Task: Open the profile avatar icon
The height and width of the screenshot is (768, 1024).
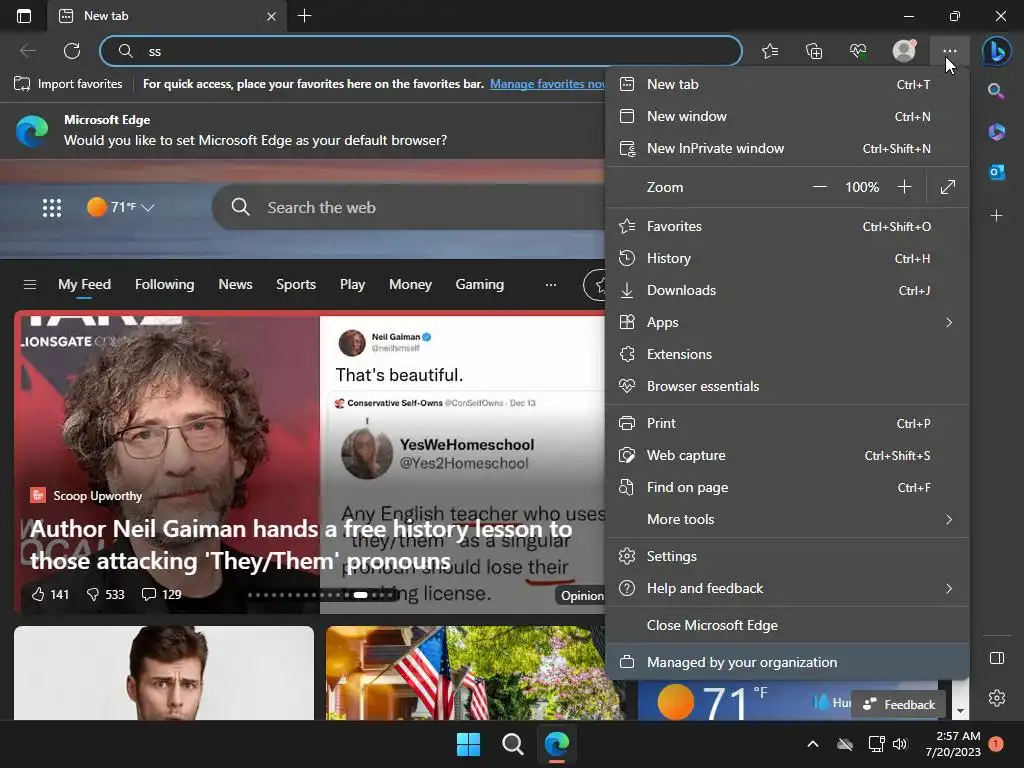Action: pos(904,51)
